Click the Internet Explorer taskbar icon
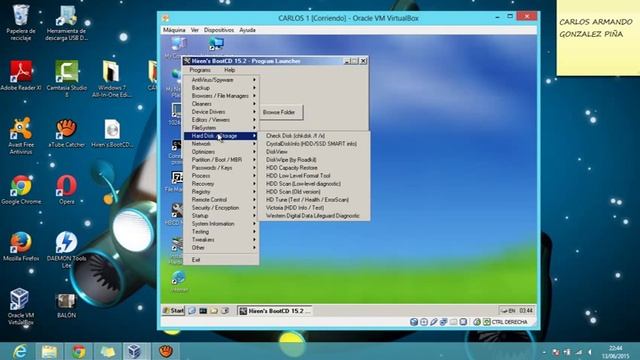The height and width of the screenshot is (360, 640). [x=20, y=351]
